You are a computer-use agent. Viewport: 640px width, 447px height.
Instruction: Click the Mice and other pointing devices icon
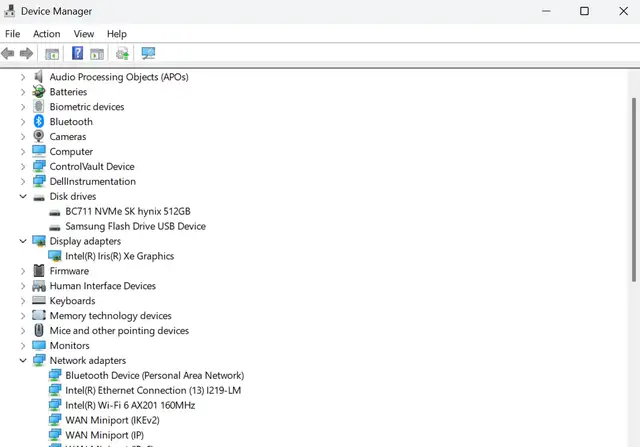click(x=39, y=330)
